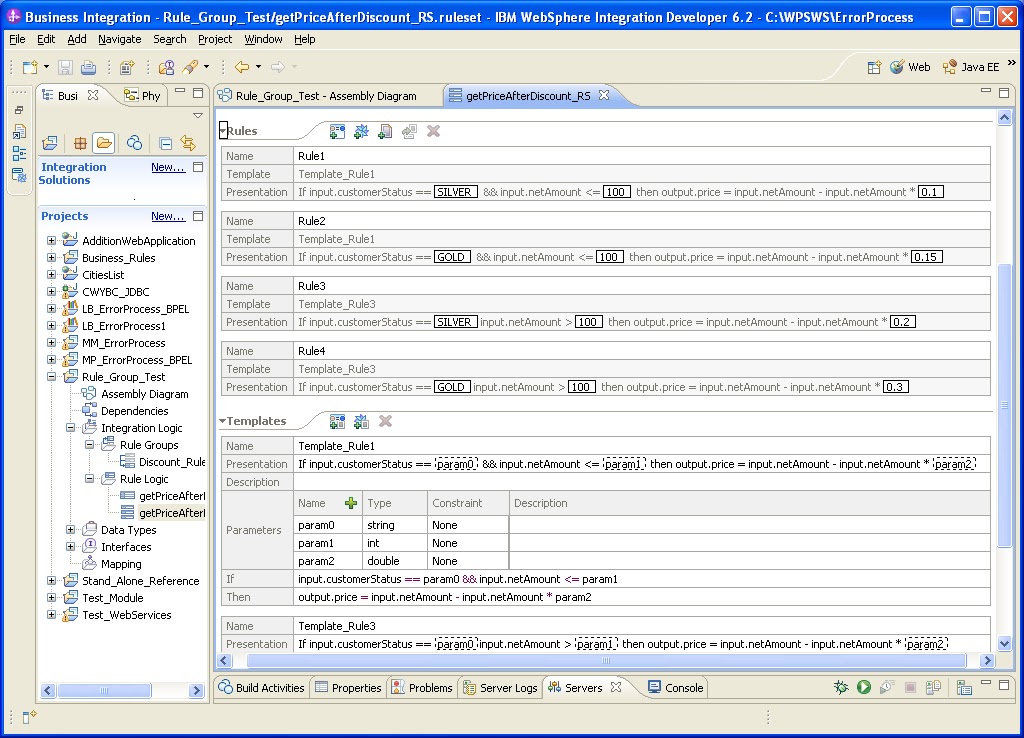
Task: Expand the Interfaces node
Action: point(71,546)
